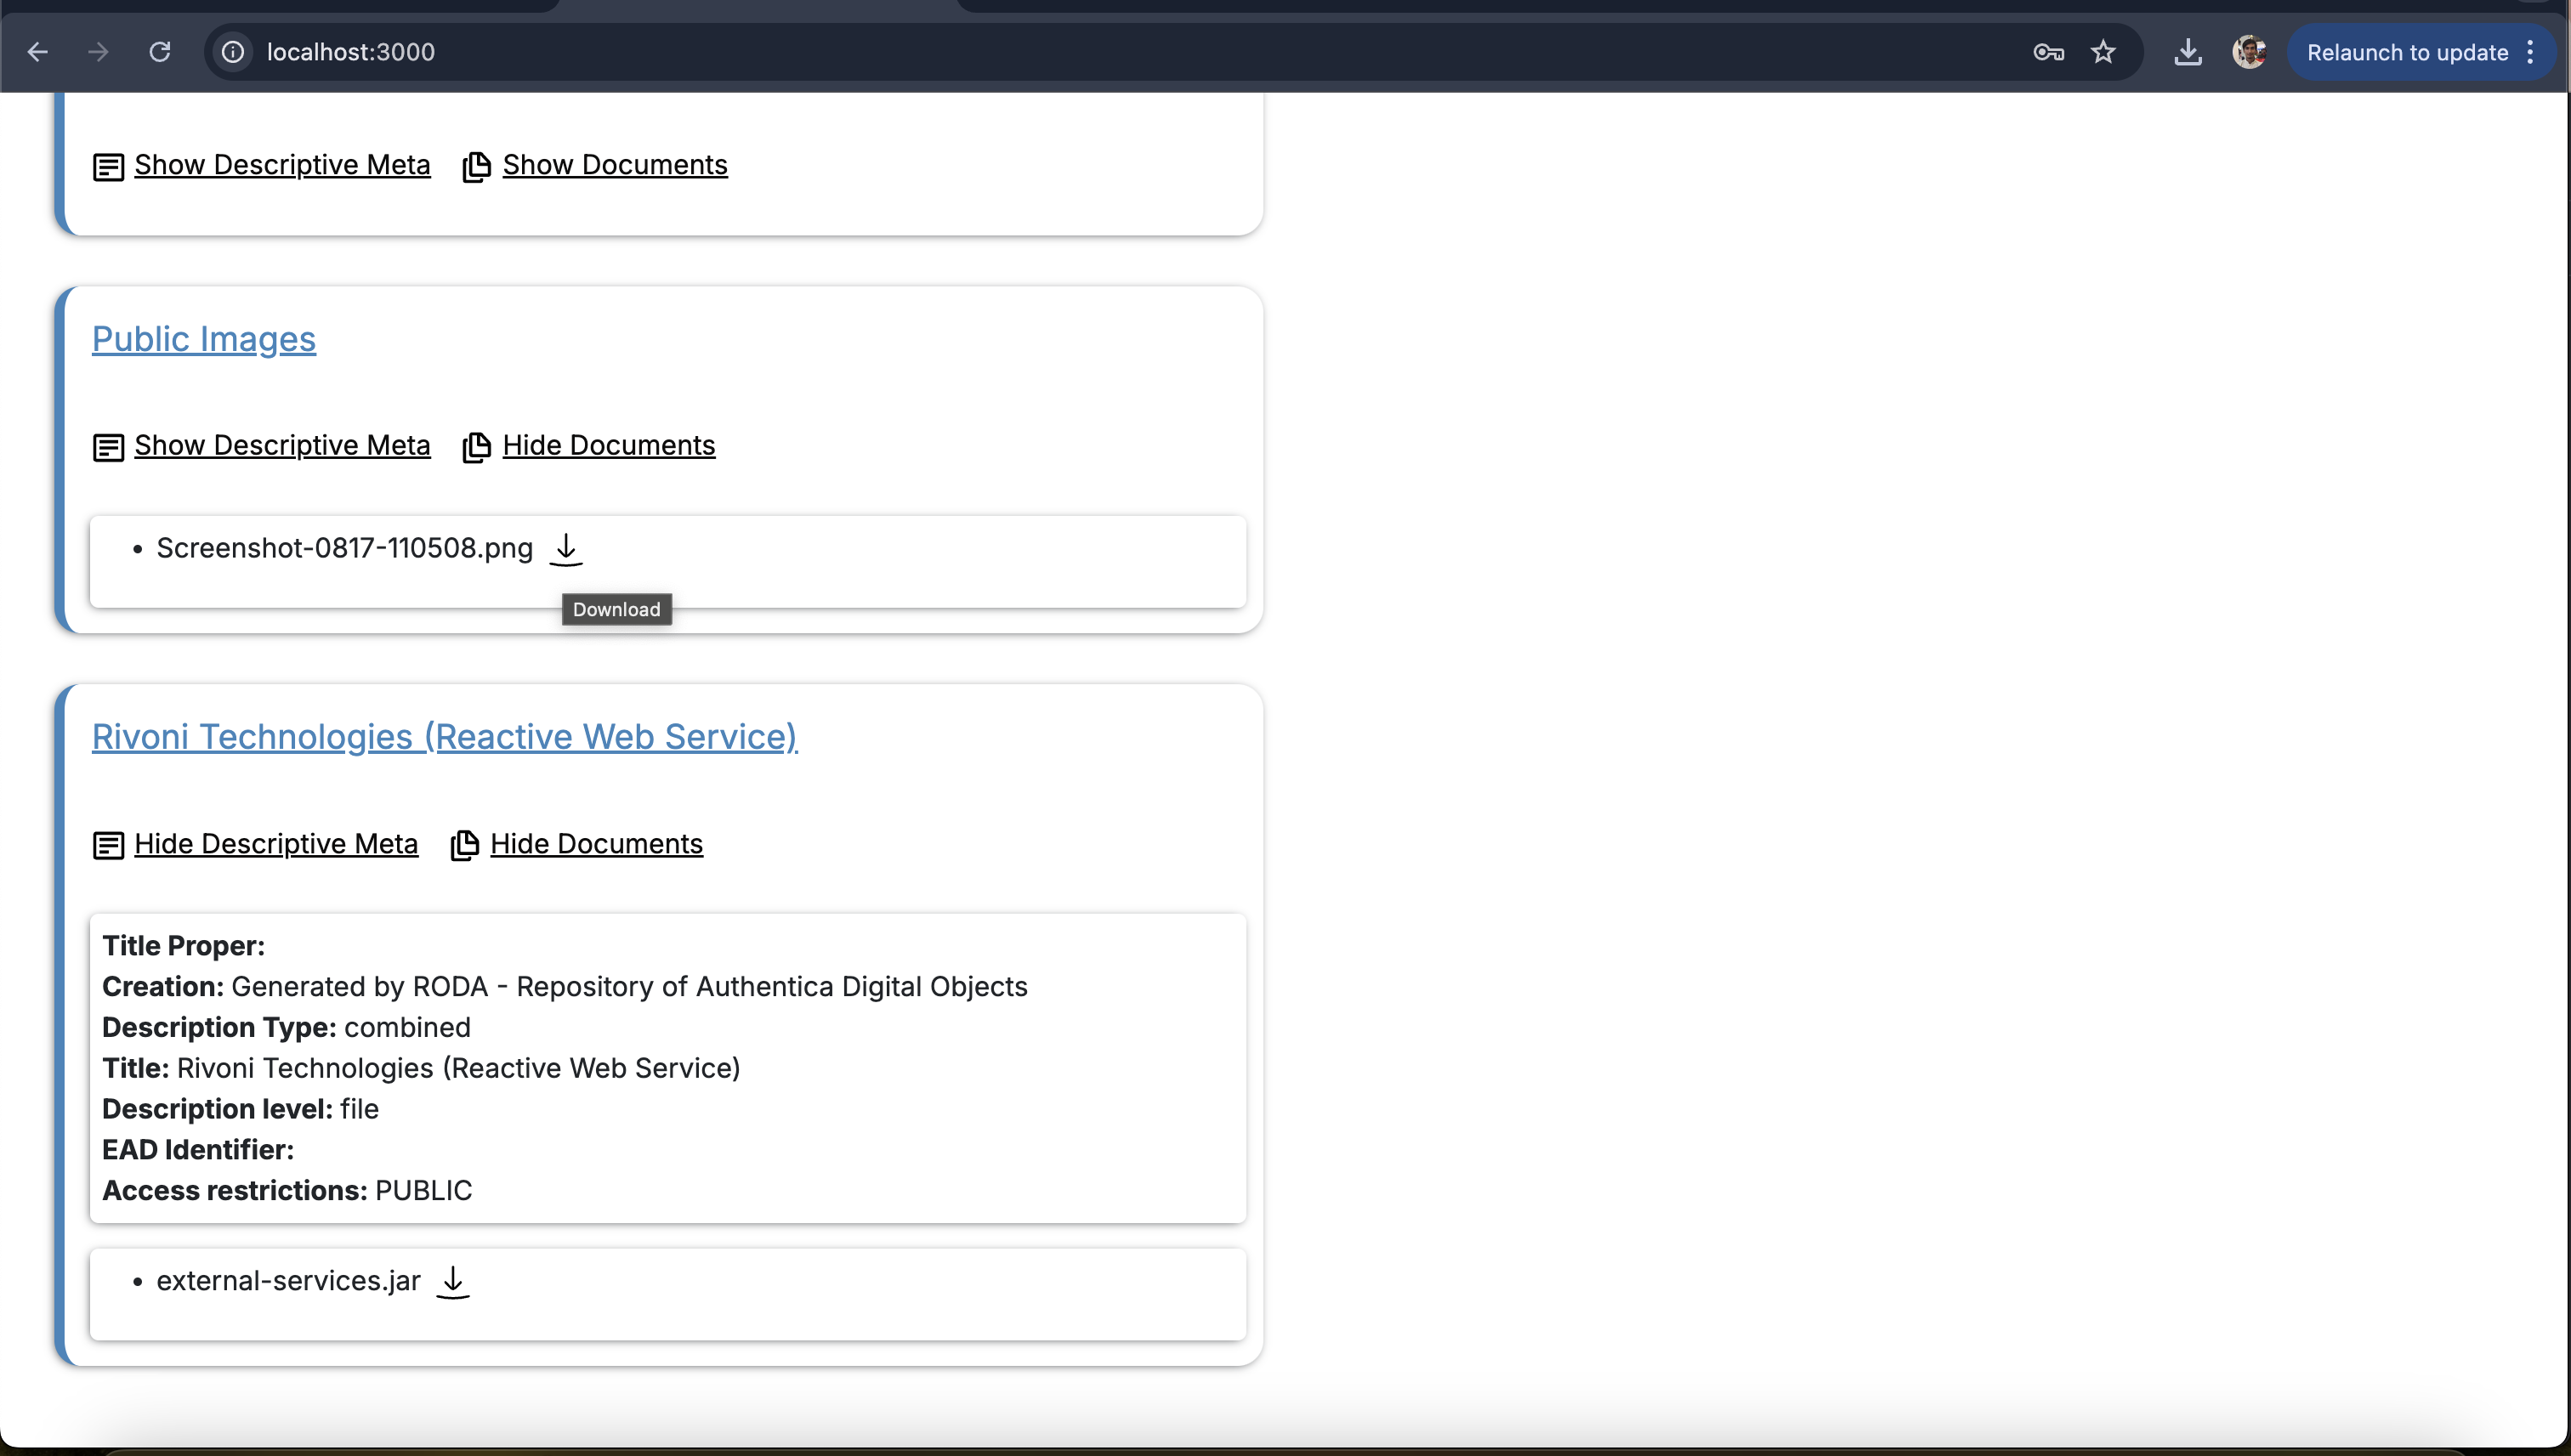Click documents icon in Rivoni Technologies card
Viewport: 2571px width, 1456px height.
465,845
